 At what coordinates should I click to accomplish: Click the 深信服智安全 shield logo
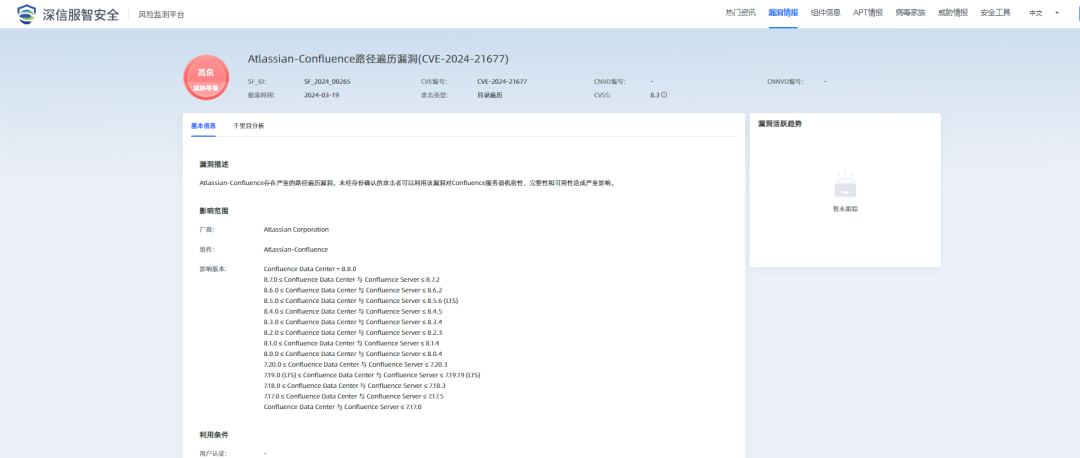pos(27,13)
